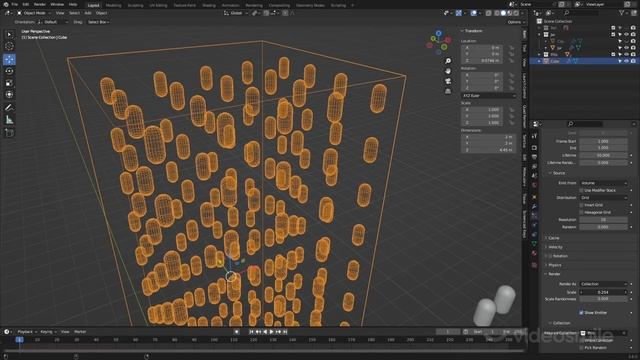Open the Modifier wrench properties tab
Viewport: 640px width, 360px height.
534,207
